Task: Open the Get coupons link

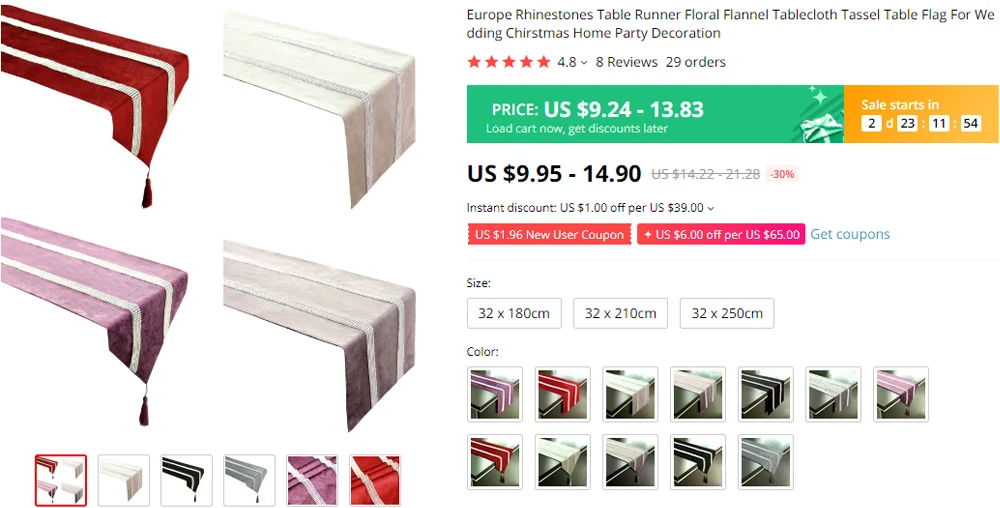Action: coord(850,234)
